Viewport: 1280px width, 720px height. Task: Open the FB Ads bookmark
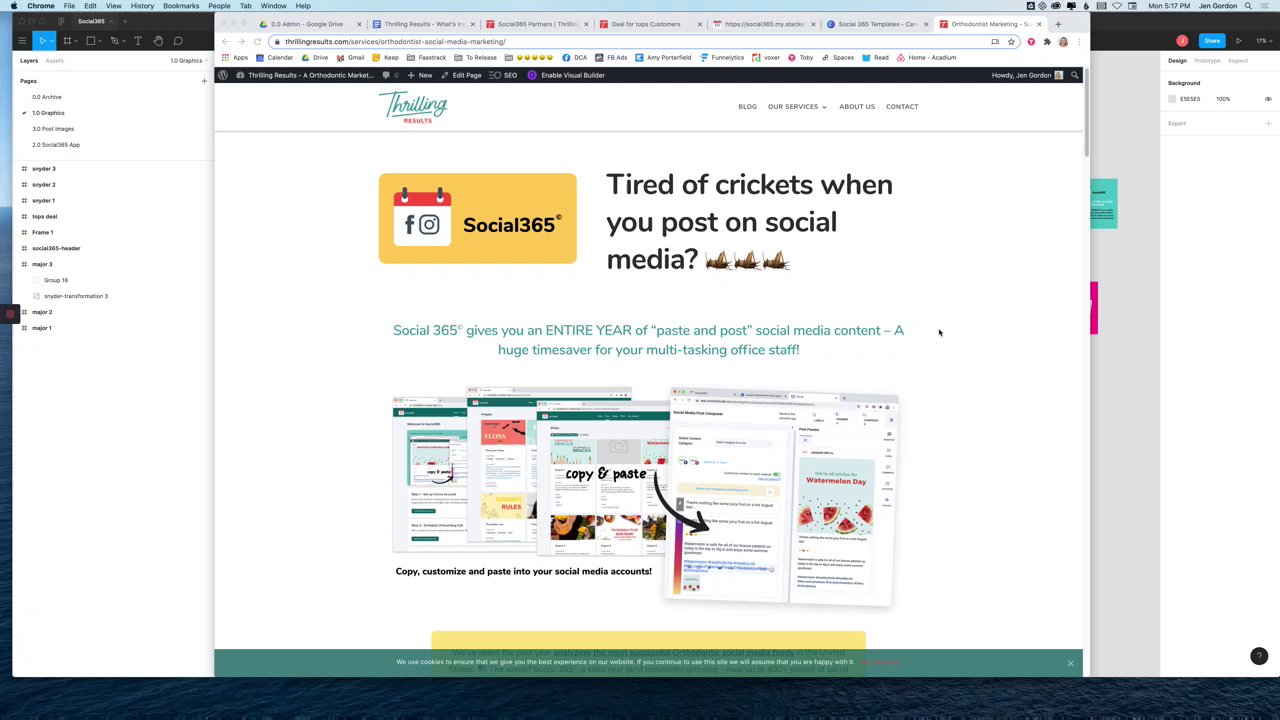(611, 57)
